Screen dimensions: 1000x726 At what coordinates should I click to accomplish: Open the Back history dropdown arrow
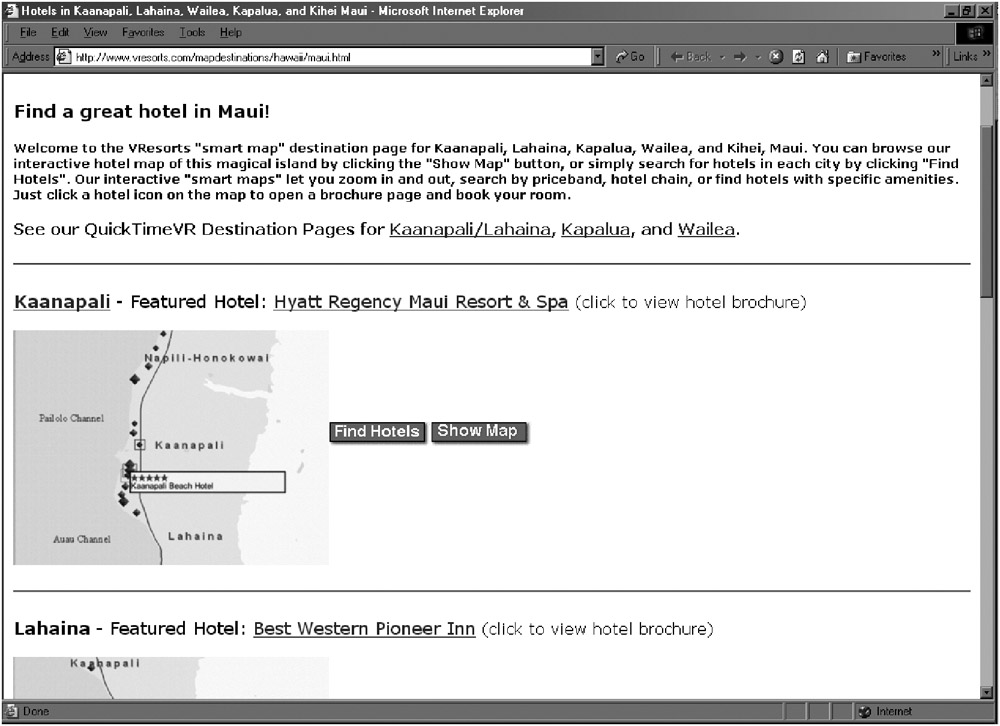tap(722, 57)
